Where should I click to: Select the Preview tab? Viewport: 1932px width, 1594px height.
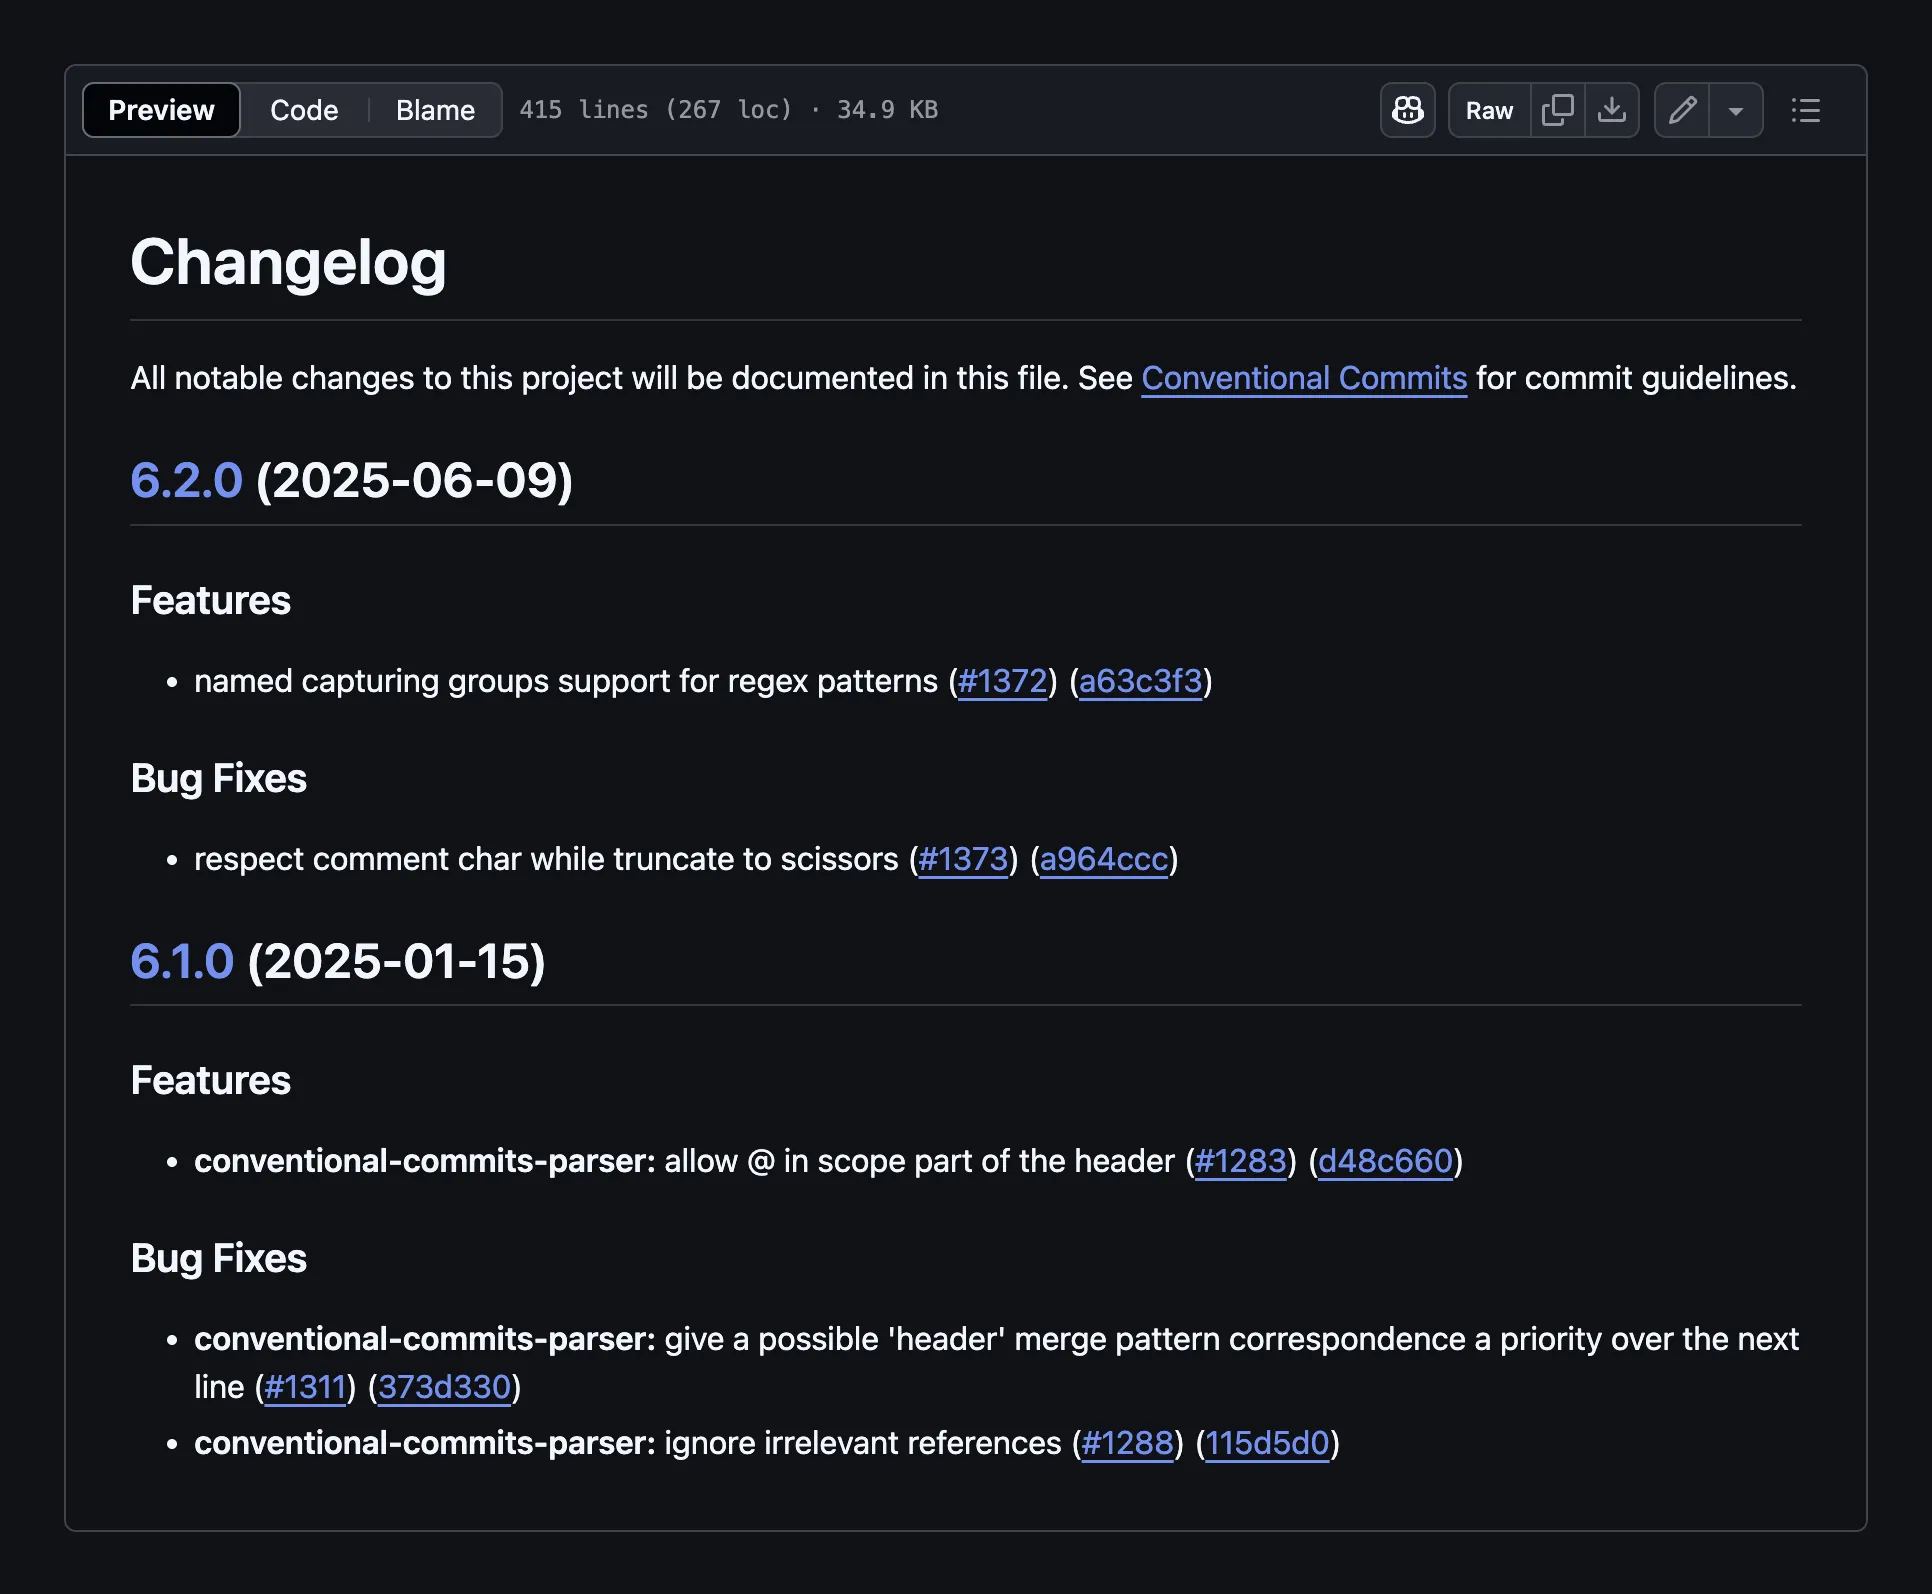[161, 110]
